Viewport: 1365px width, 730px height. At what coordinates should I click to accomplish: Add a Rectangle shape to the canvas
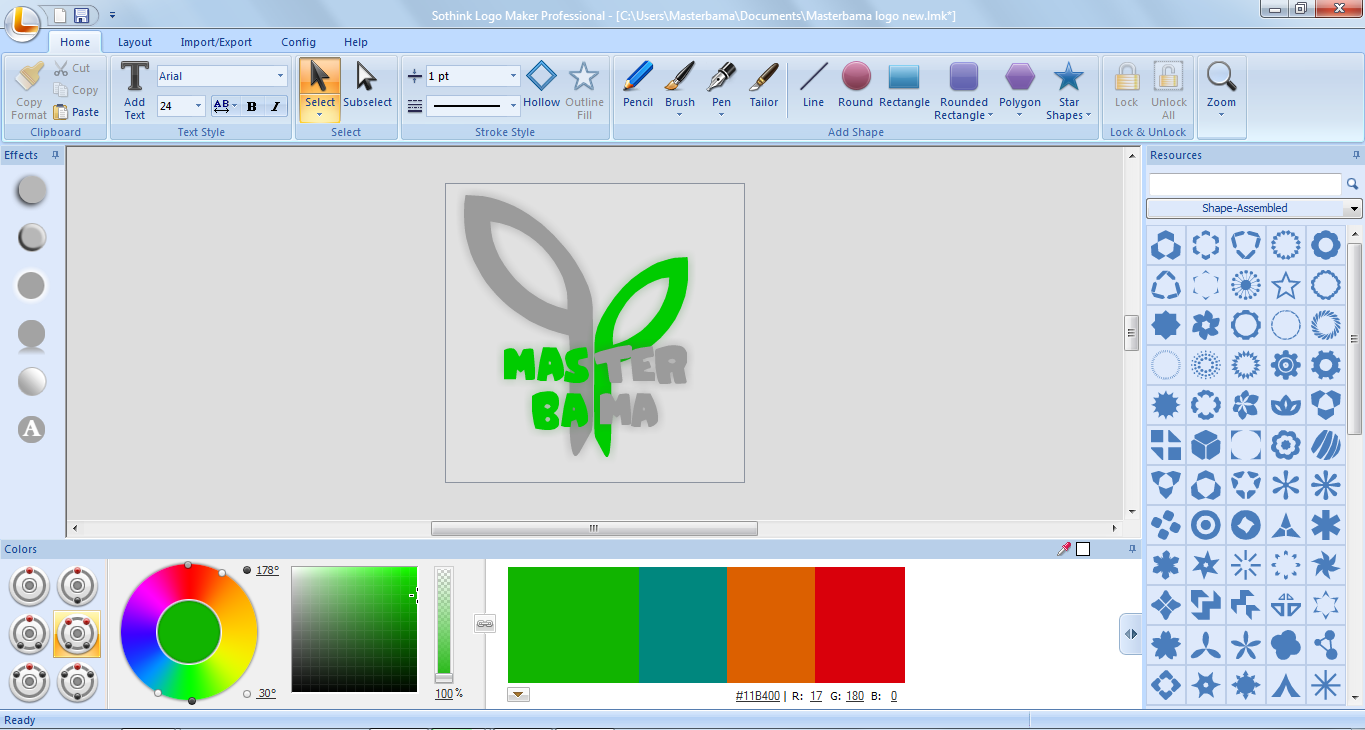pyautogui.click(x=904, y=88)
